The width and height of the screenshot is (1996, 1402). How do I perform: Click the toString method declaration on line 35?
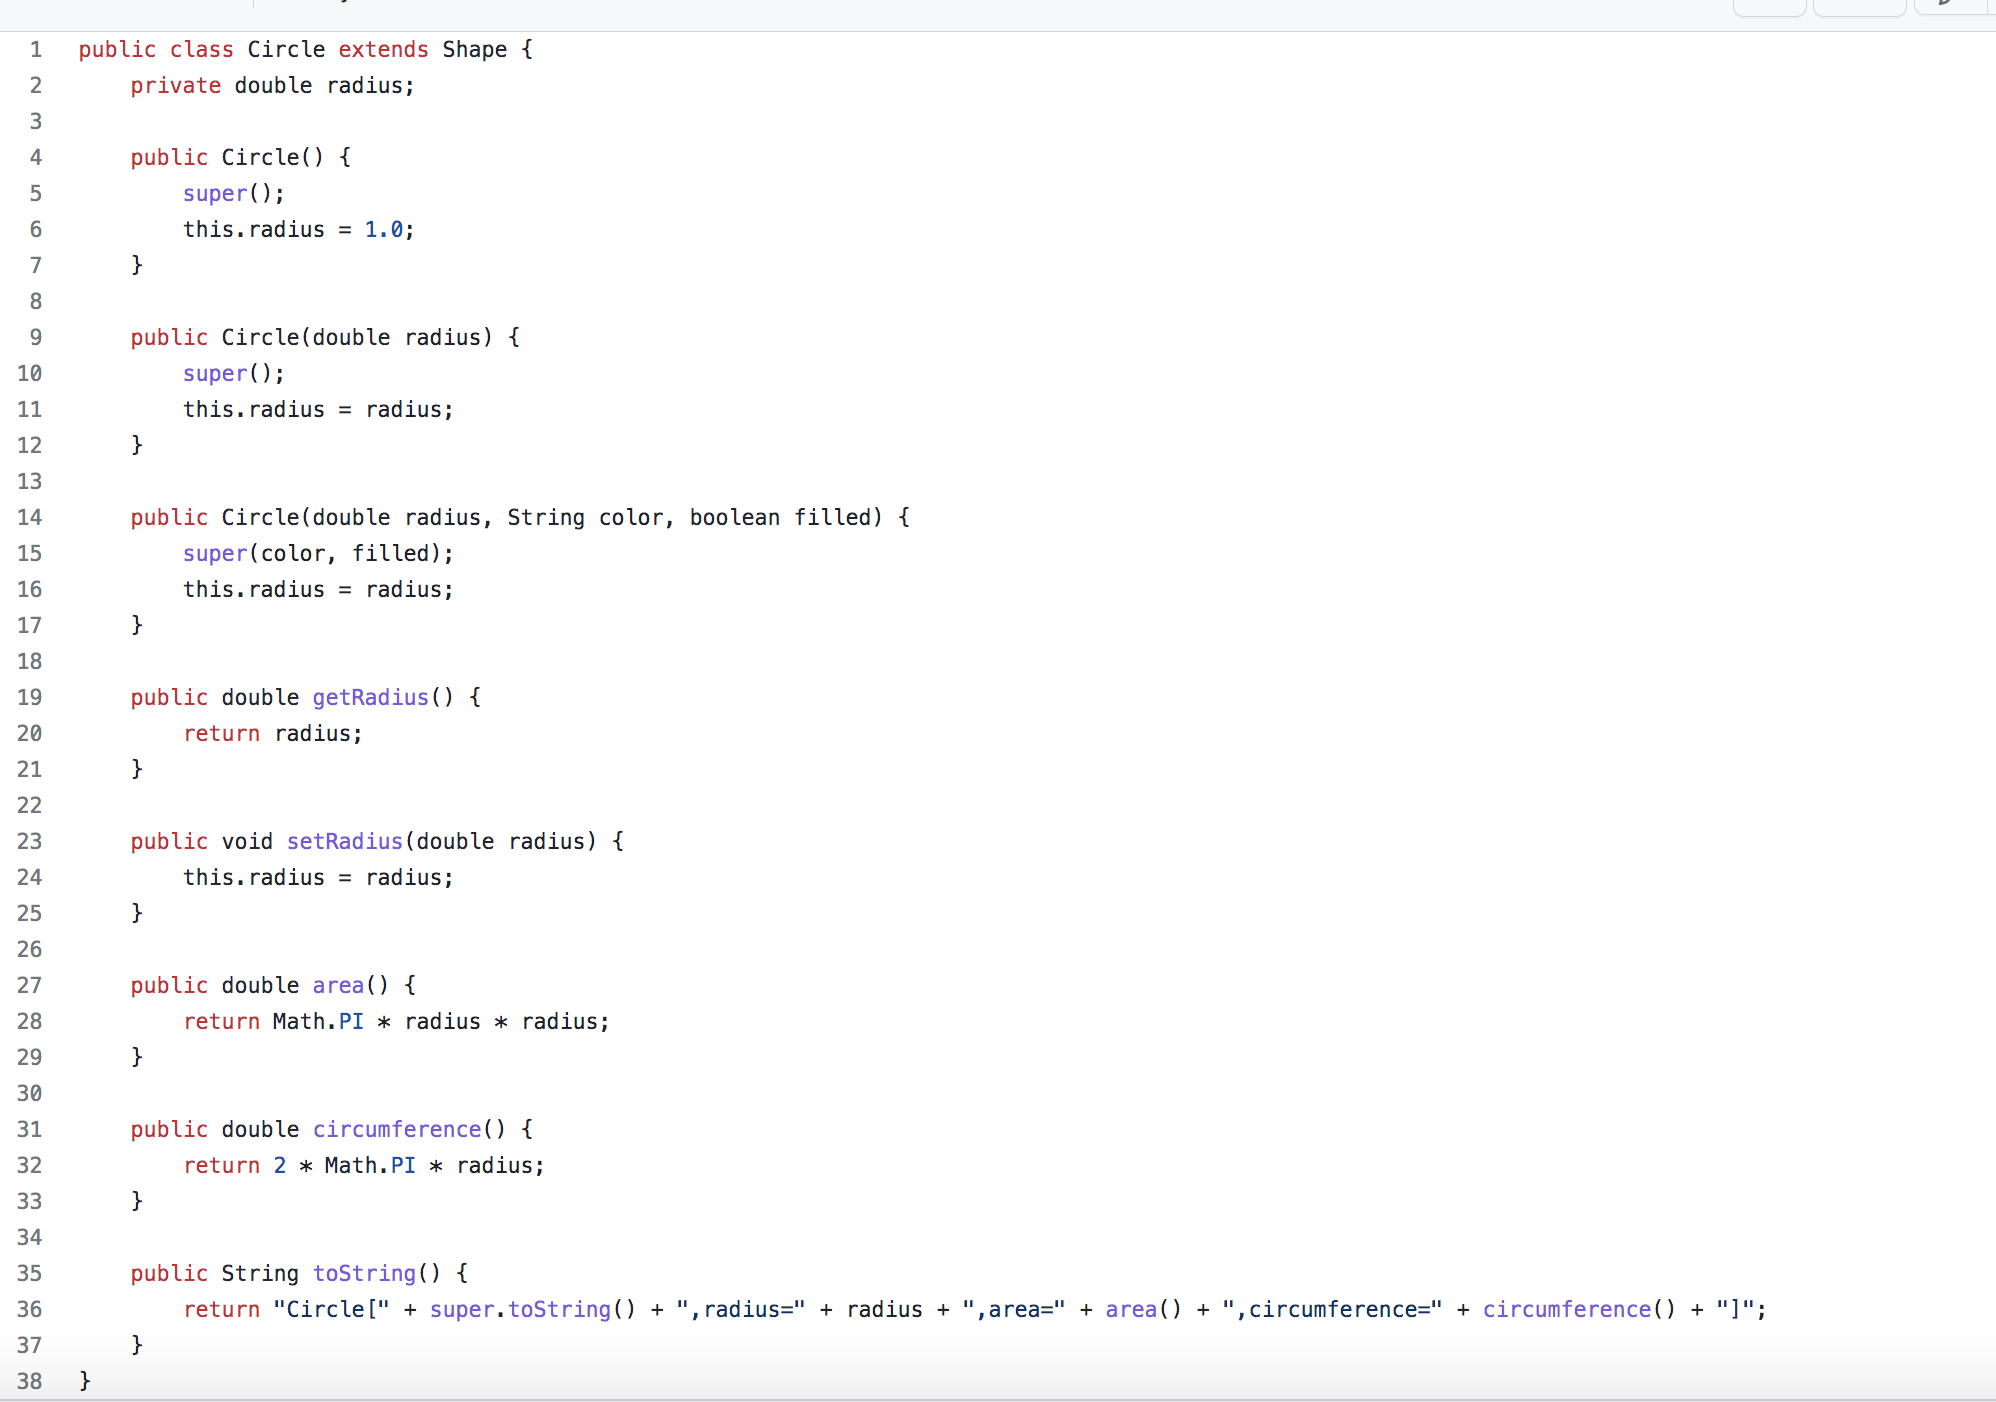tap(364, 1274)
